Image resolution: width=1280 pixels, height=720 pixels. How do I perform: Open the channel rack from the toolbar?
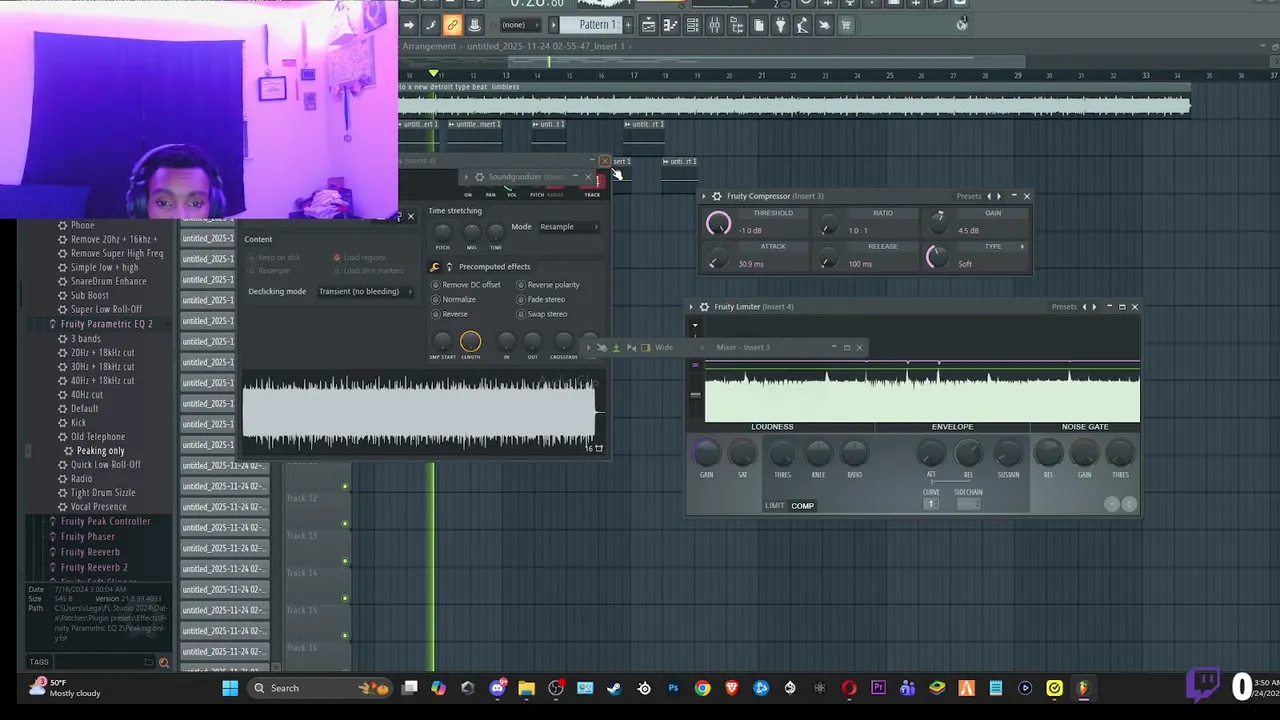coord(692,25)
